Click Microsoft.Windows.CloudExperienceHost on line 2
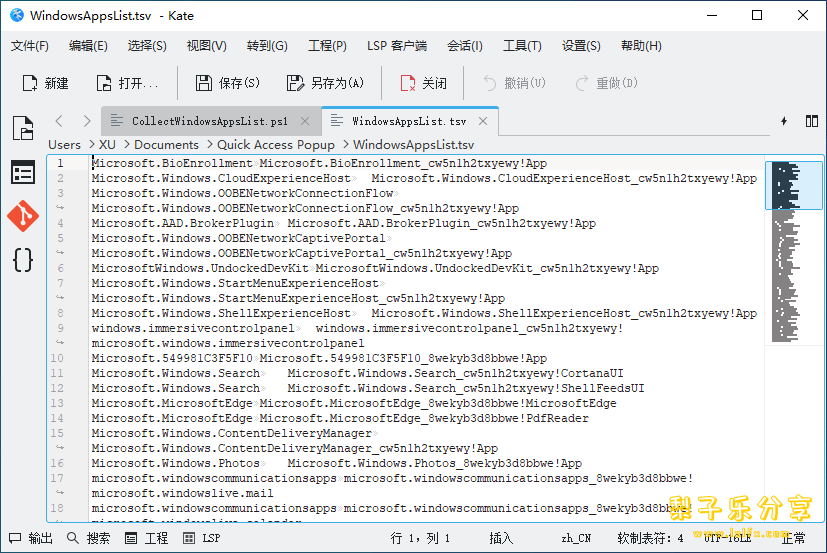 pos(221,178)
